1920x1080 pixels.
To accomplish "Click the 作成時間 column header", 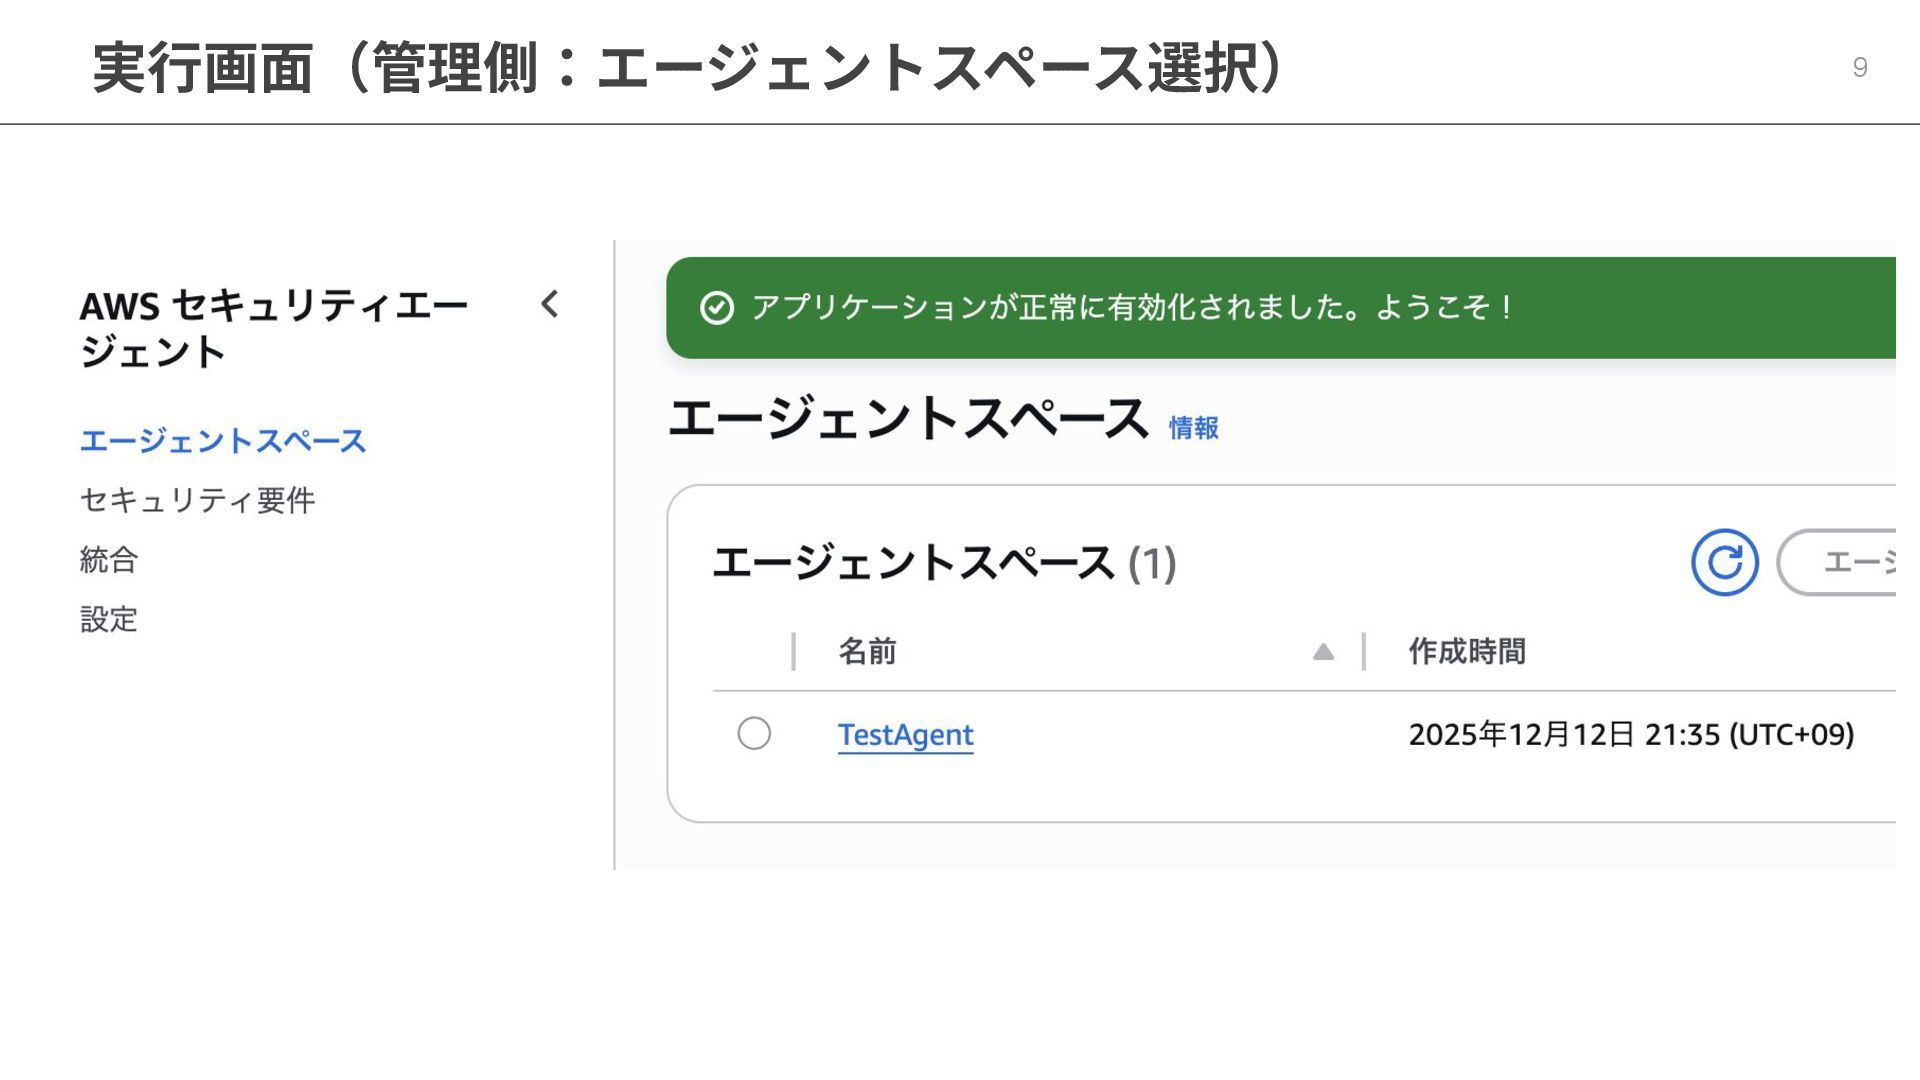I will [1466, 652].
